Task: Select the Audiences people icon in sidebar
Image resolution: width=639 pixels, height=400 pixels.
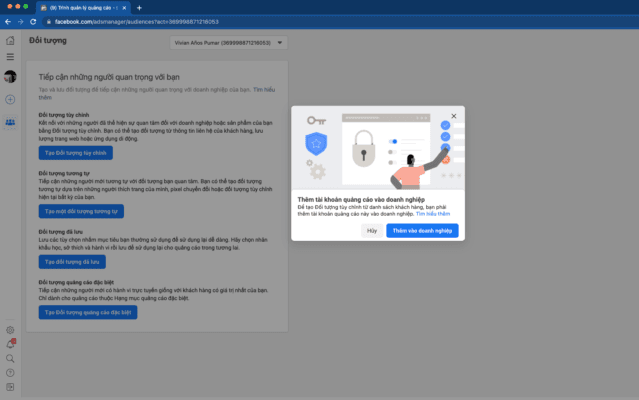Action: 10,122
